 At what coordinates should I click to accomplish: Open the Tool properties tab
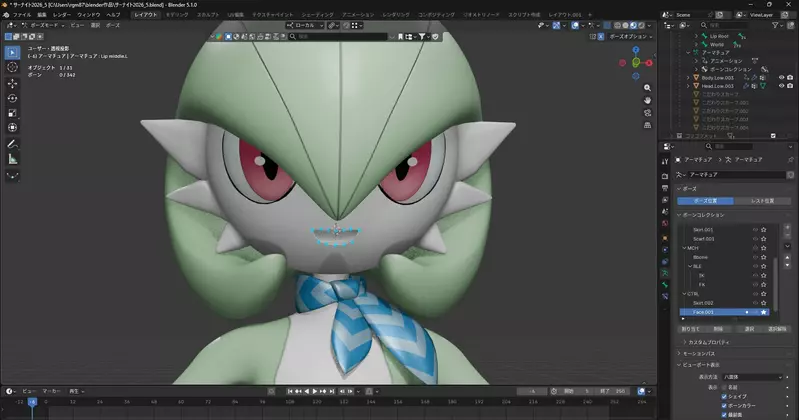point(665,161)
